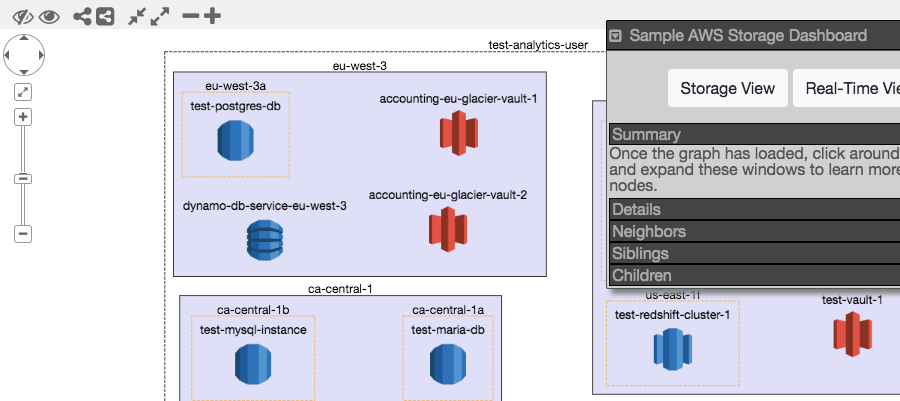Click the test-mysql-instance label text
This screenshot has height=401, width=900.
pyautogui.click(x=253, y=330)
